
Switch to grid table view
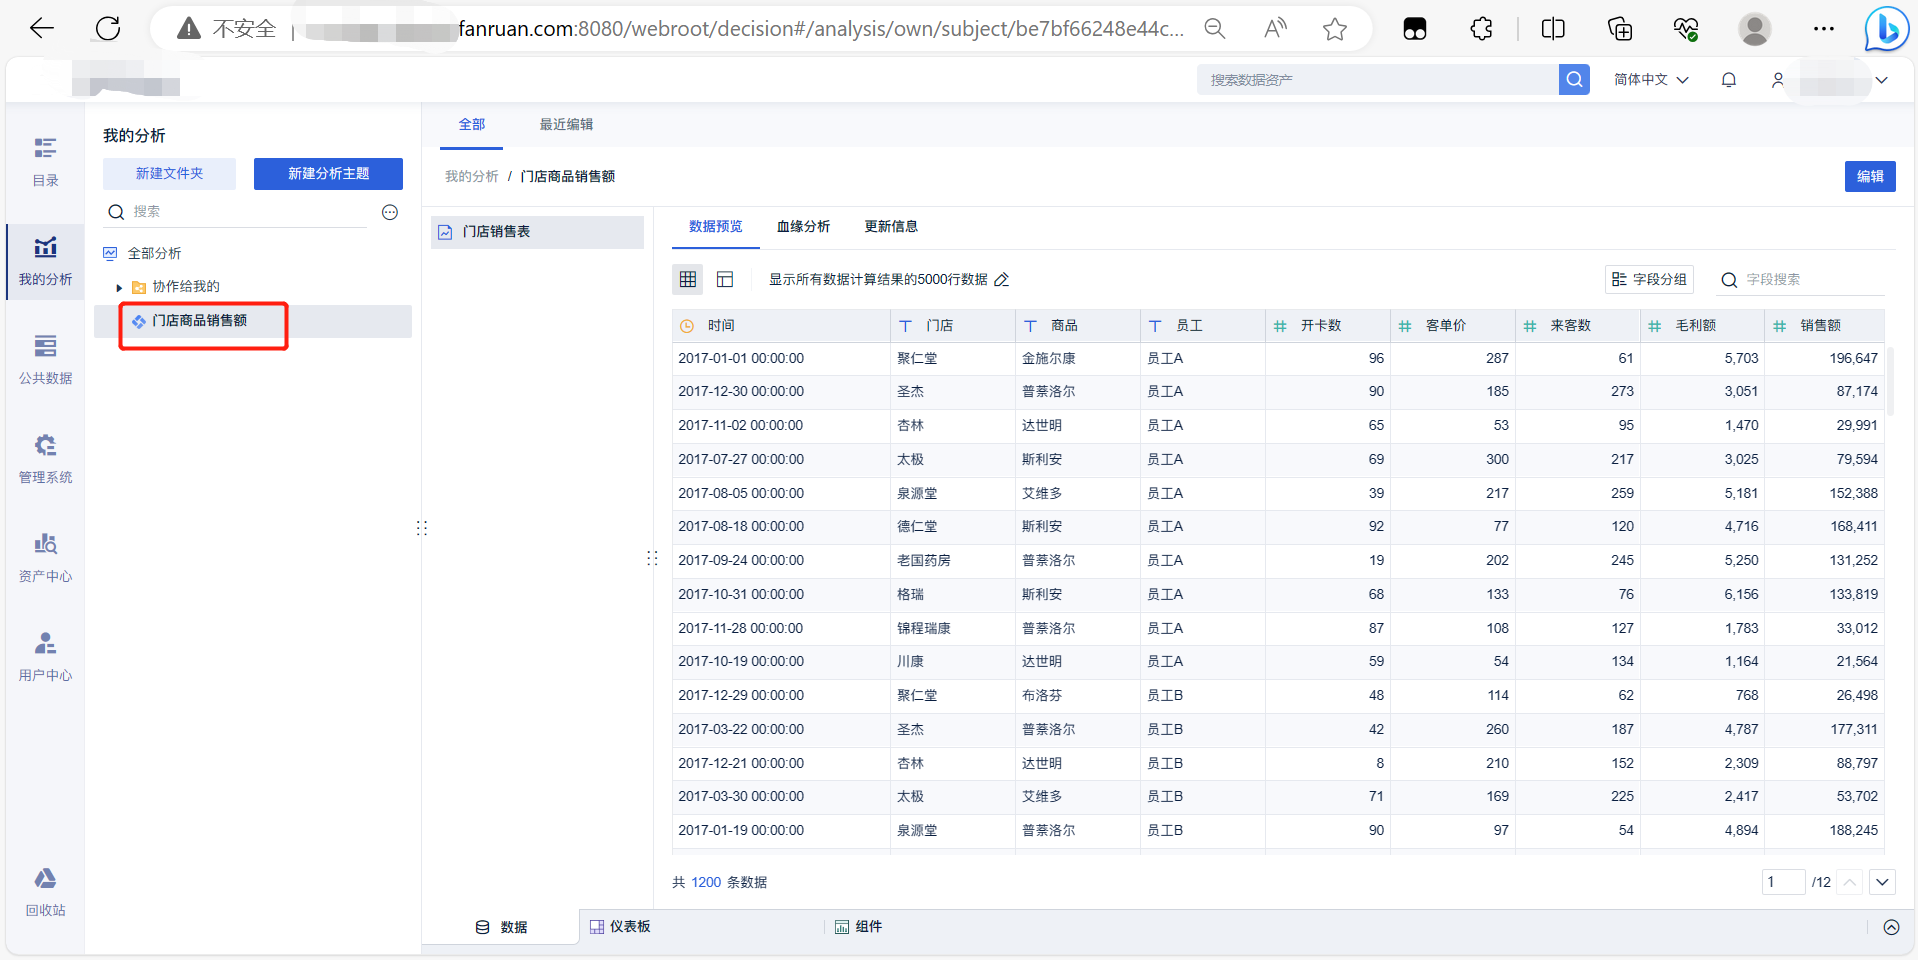click(688, 280)
